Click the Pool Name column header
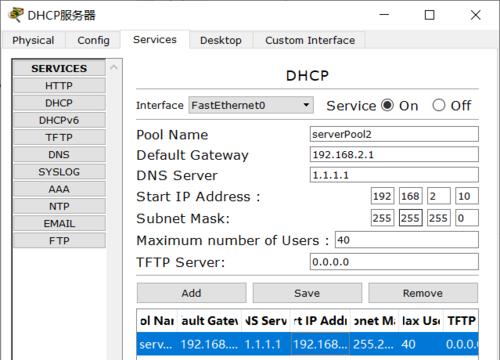Viewport: 500px width, 360px height. coord(157,321)
